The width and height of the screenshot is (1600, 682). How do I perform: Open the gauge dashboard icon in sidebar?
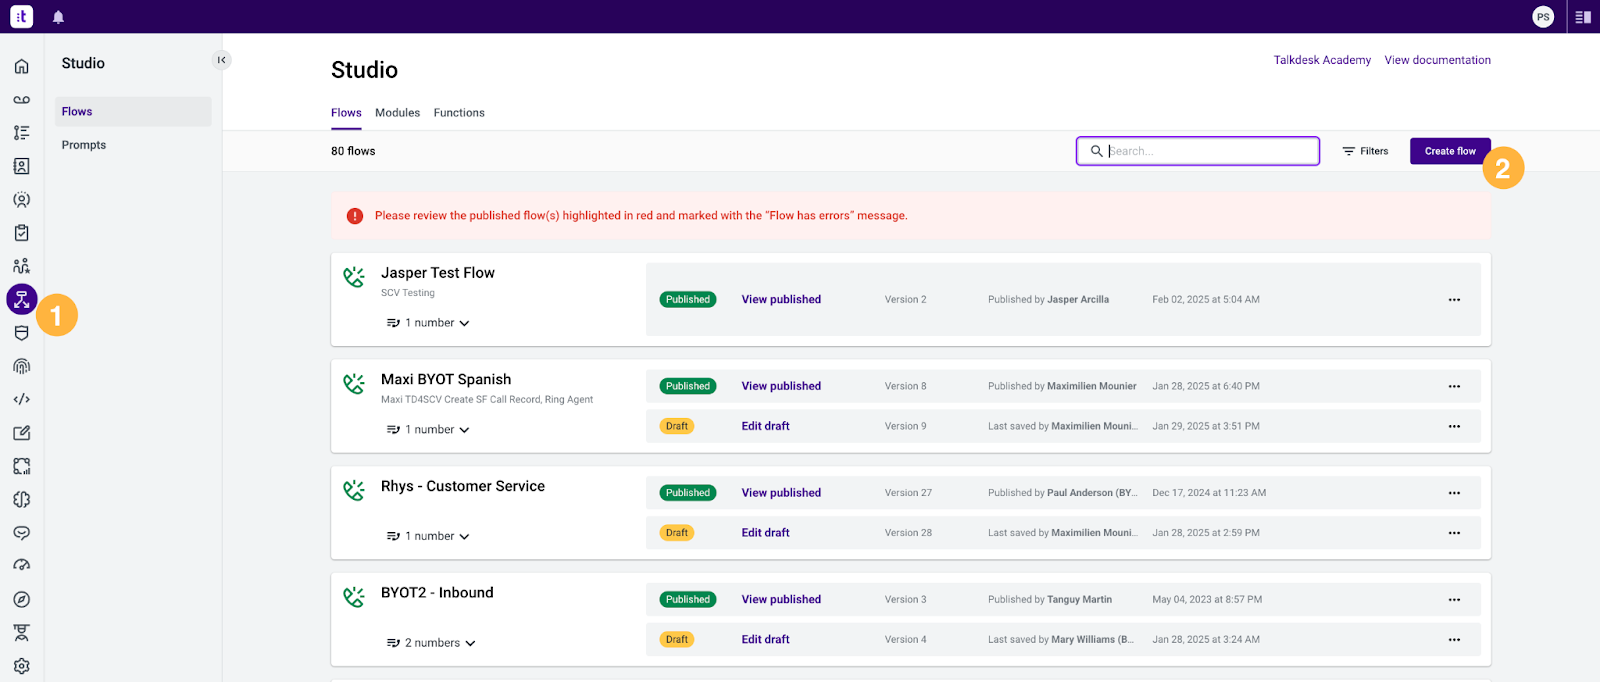tap(21, 566)
